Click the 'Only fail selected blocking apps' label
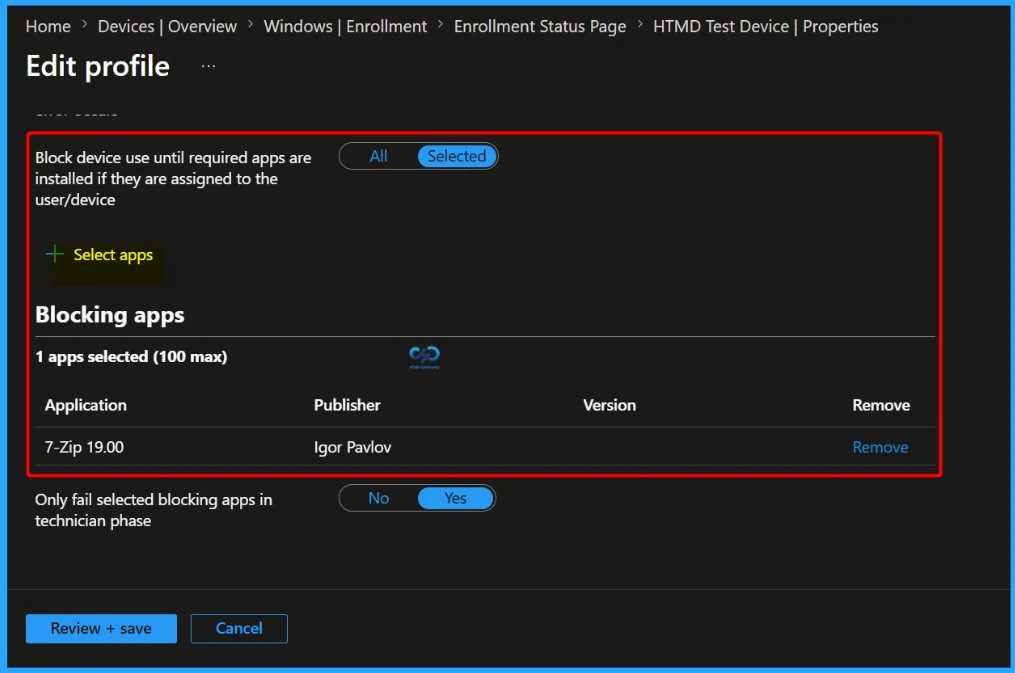Screen dimensions: 1015x673 [153, 510]
